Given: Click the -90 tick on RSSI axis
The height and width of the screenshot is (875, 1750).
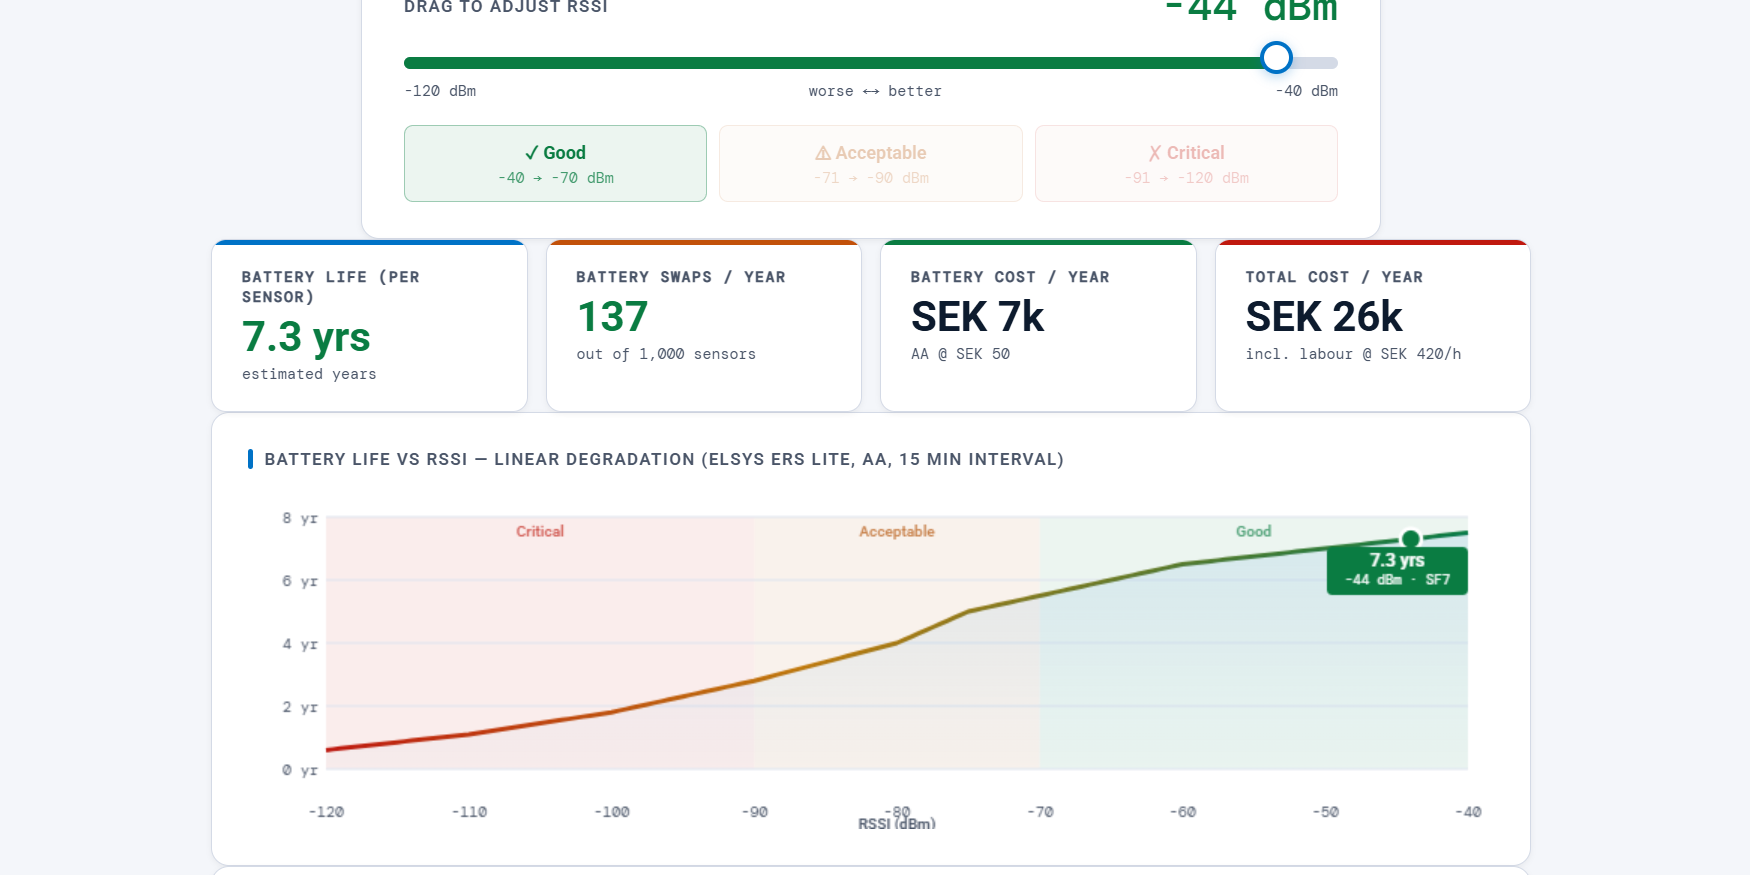Looking at the screenshot, I should [x=755, y=812].
